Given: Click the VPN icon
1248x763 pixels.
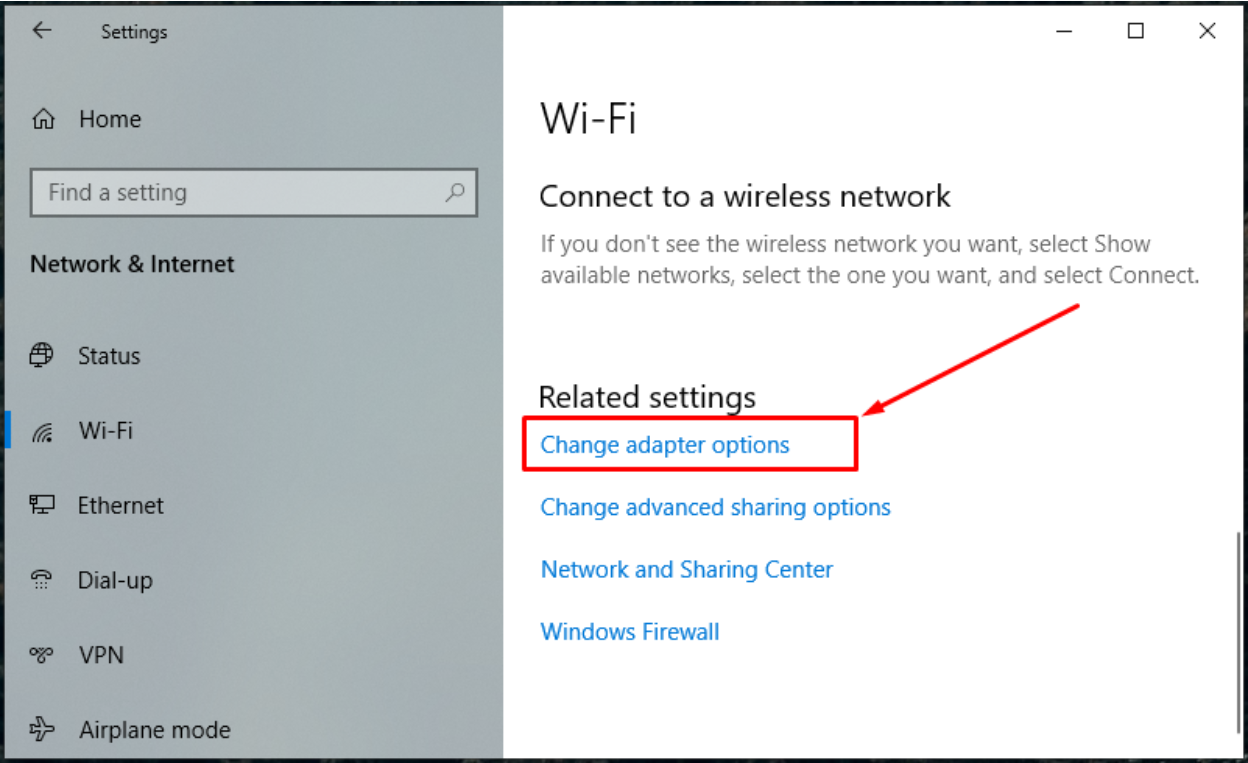Looking at the screenshot, I should pyautogui.click(x=42, y=655).
